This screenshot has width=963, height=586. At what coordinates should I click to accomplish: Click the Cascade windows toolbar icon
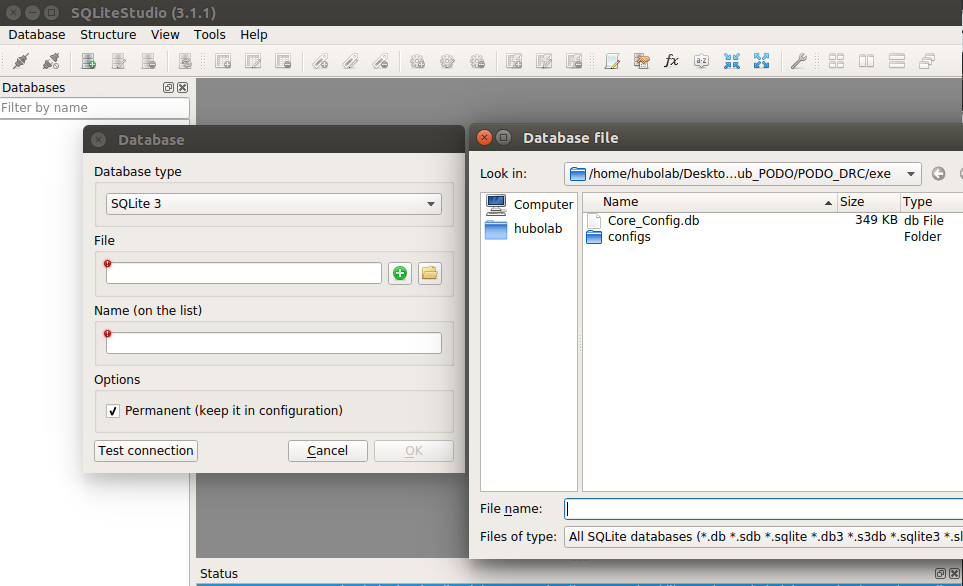click(927, 61)
